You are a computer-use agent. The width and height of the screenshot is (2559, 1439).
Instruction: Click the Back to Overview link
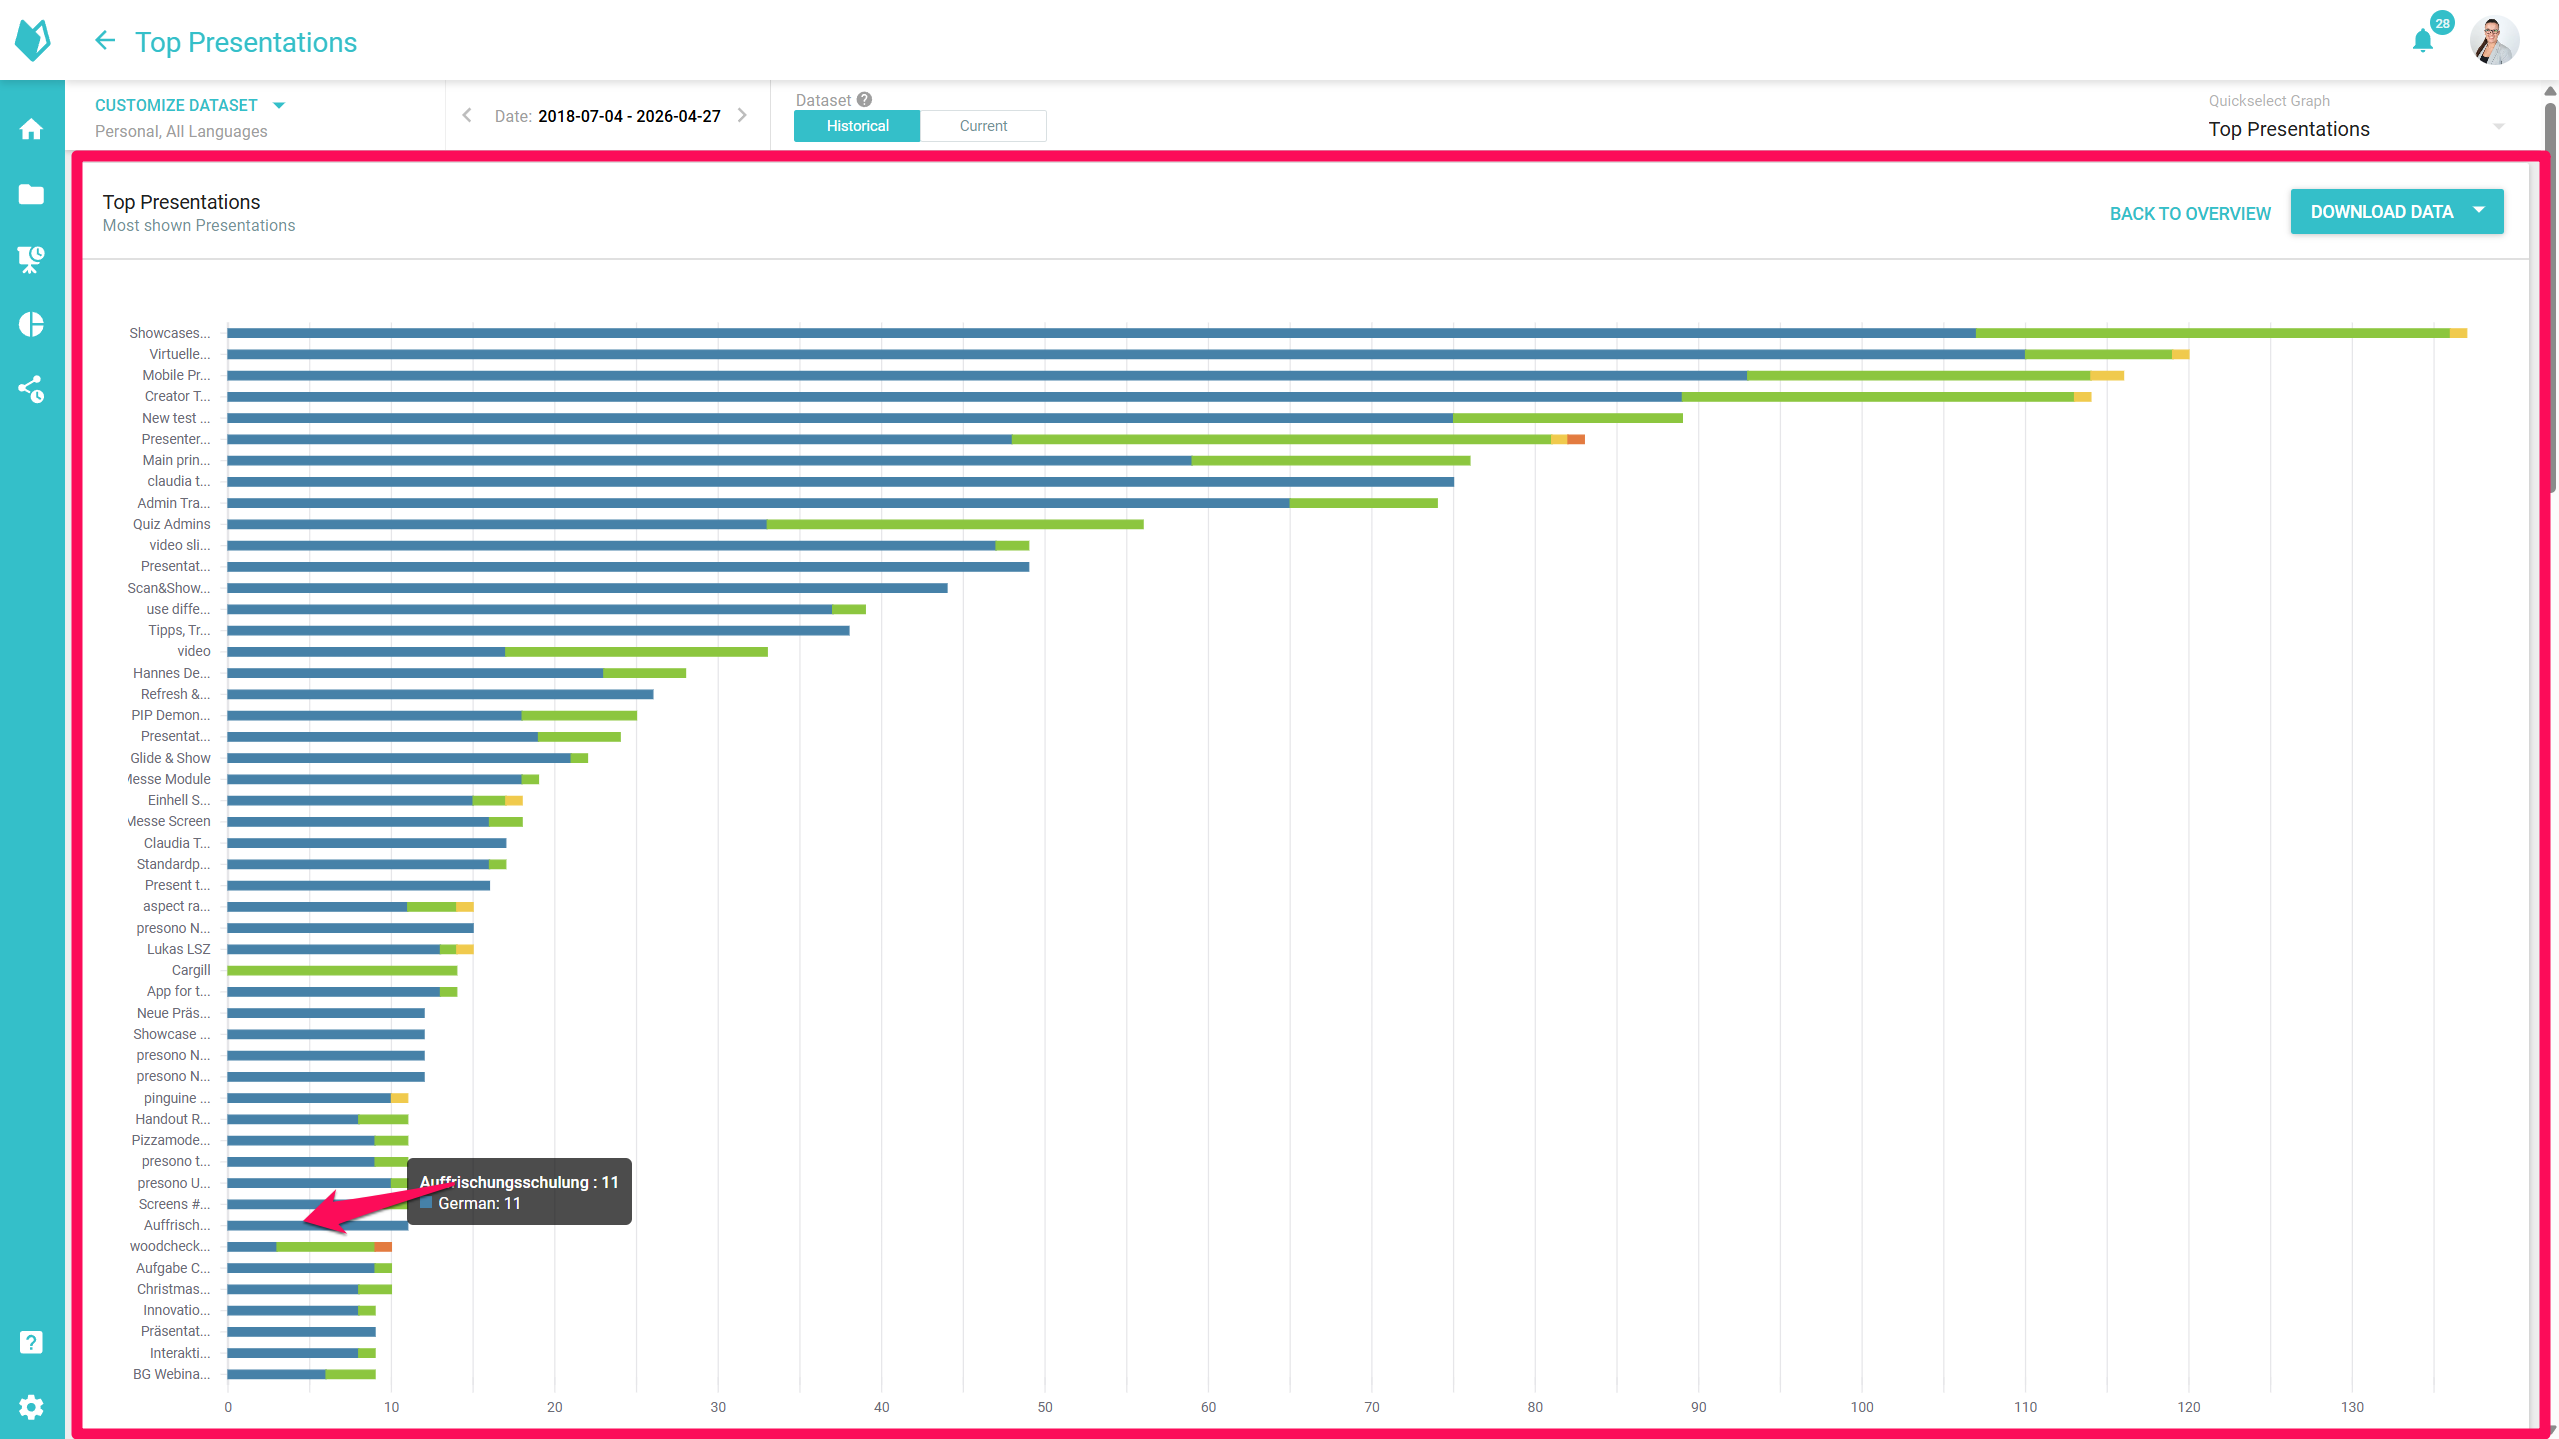point(2190,214)
